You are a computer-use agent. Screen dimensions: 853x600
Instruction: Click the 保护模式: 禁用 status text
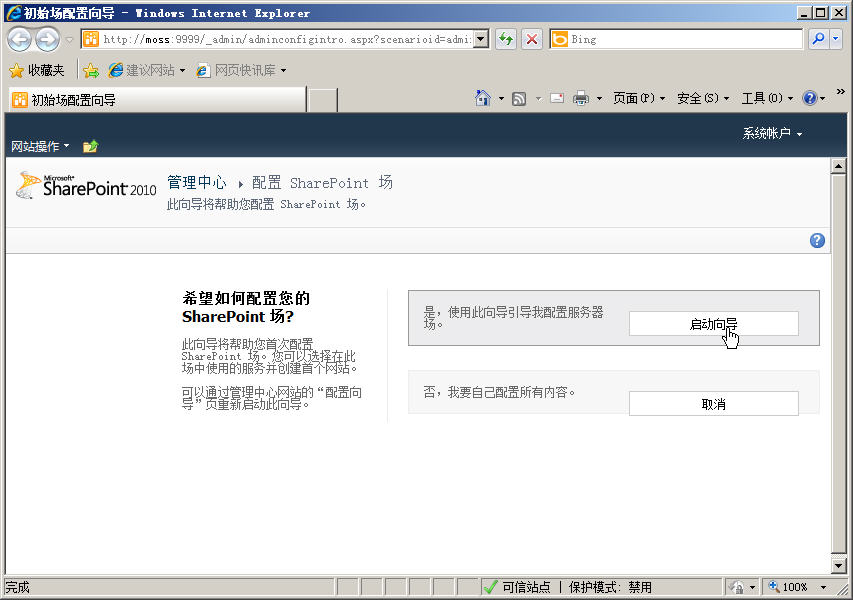coord(610,587)
